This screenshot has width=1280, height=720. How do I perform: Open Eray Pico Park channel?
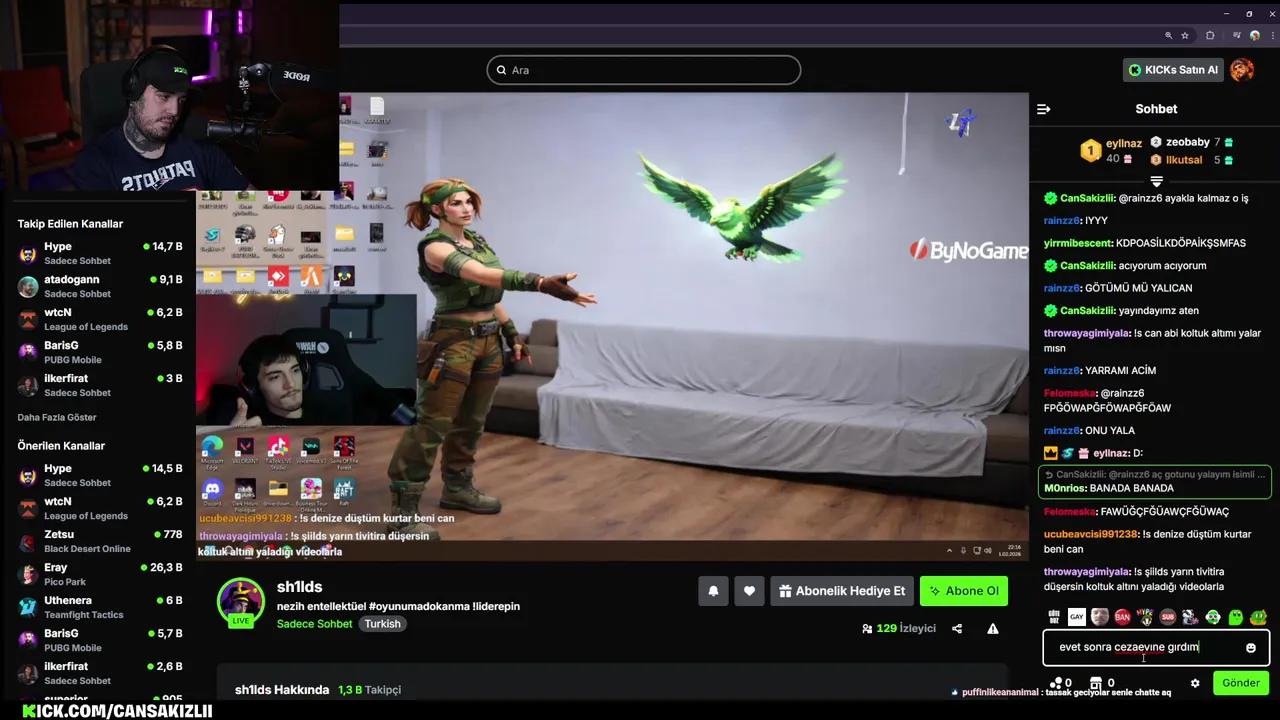(100, 574)
